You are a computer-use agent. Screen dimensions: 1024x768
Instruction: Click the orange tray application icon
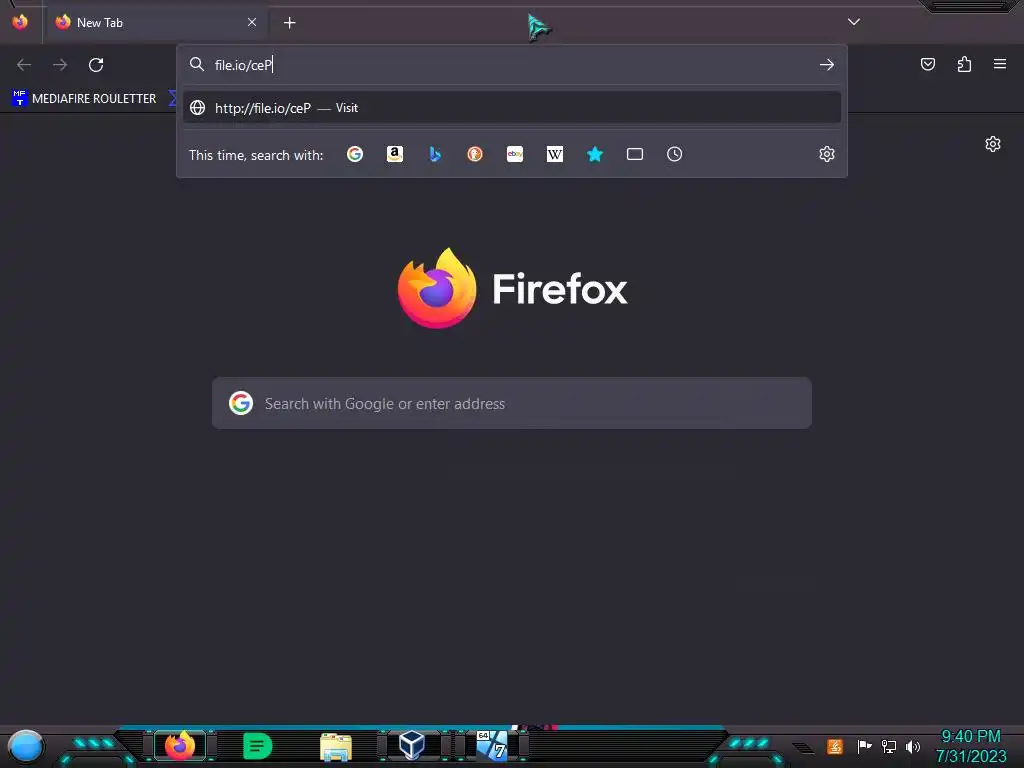(x=835, y=746)
